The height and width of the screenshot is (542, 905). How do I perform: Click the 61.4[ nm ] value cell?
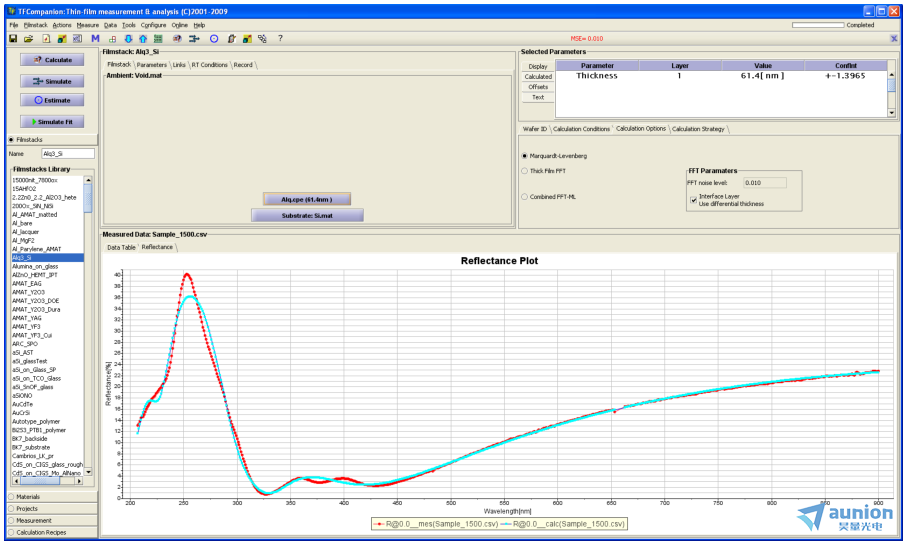pyautogui.click(x=762, y=76)
